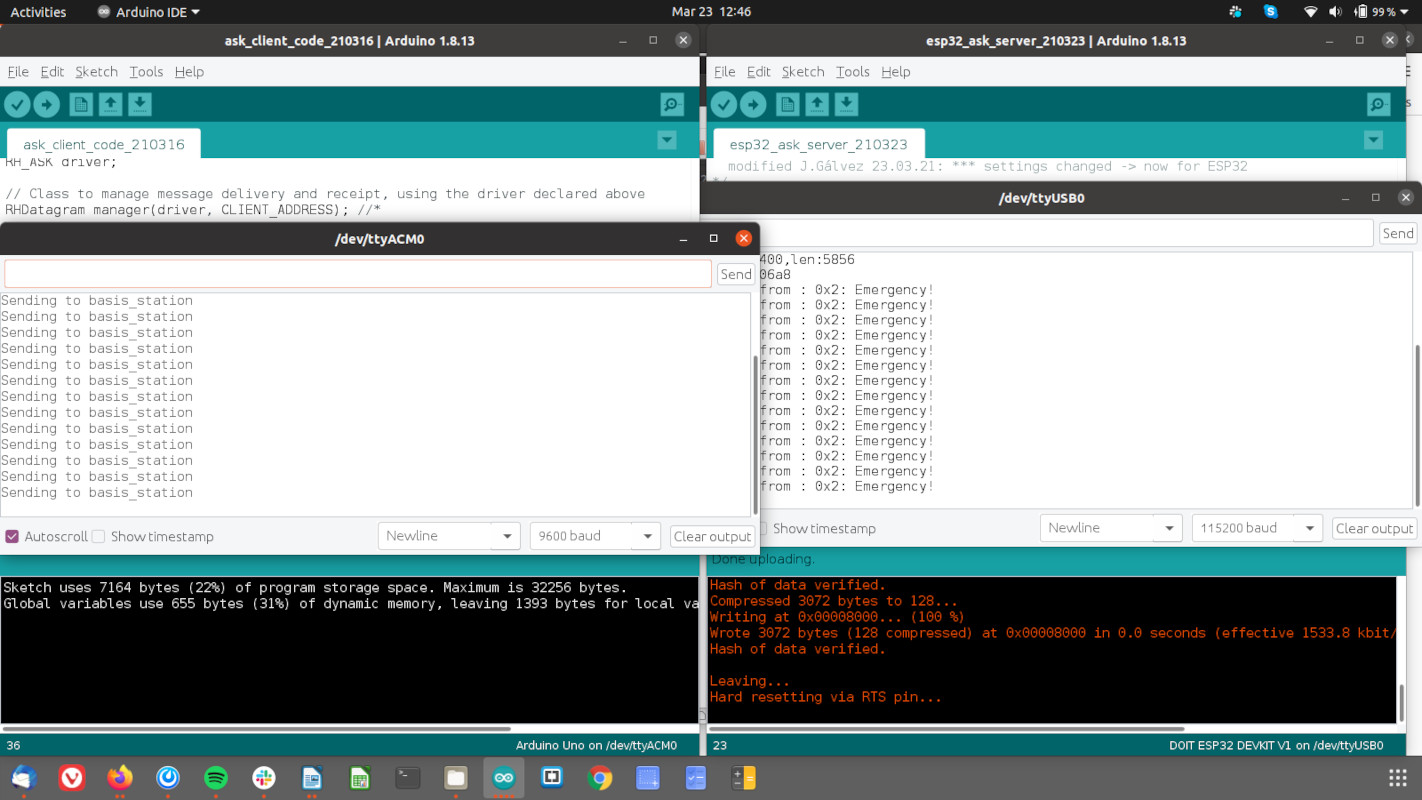Click horizontal scrollbar under left console

(x=256, y=729)
